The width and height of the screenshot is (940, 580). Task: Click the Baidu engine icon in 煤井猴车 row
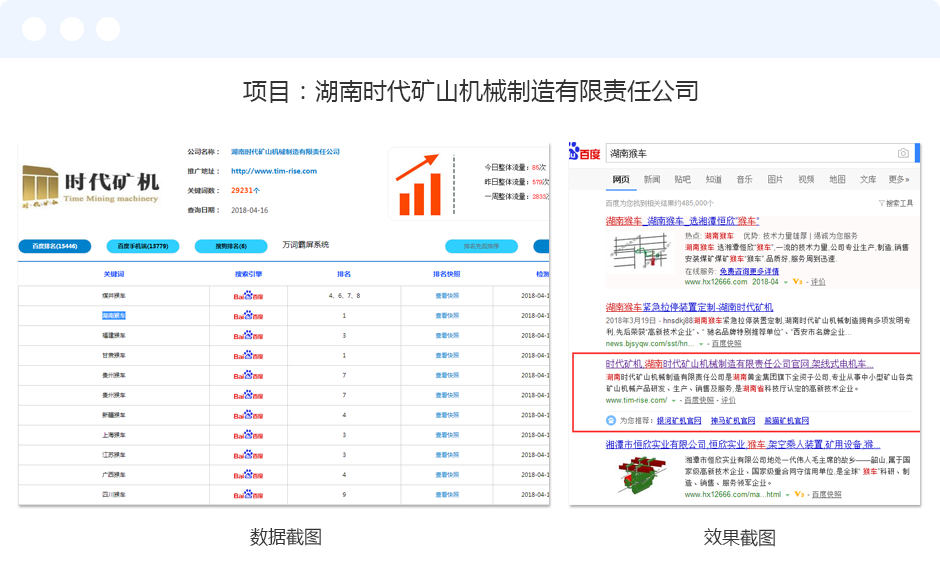tap(248, 296)
